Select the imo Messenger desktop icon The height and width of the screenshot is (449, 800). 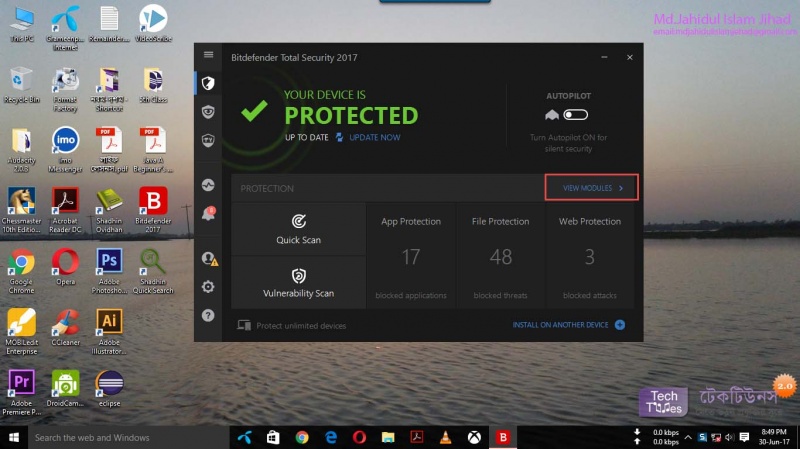pos(65,149)
